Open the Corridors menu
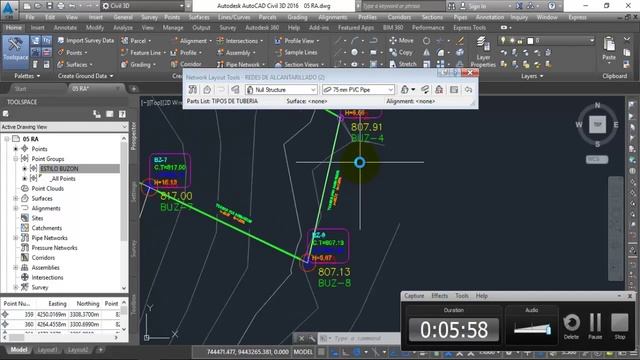Viewport: 640px width, 360px height. pyautogui.click(x=399, y=17)
